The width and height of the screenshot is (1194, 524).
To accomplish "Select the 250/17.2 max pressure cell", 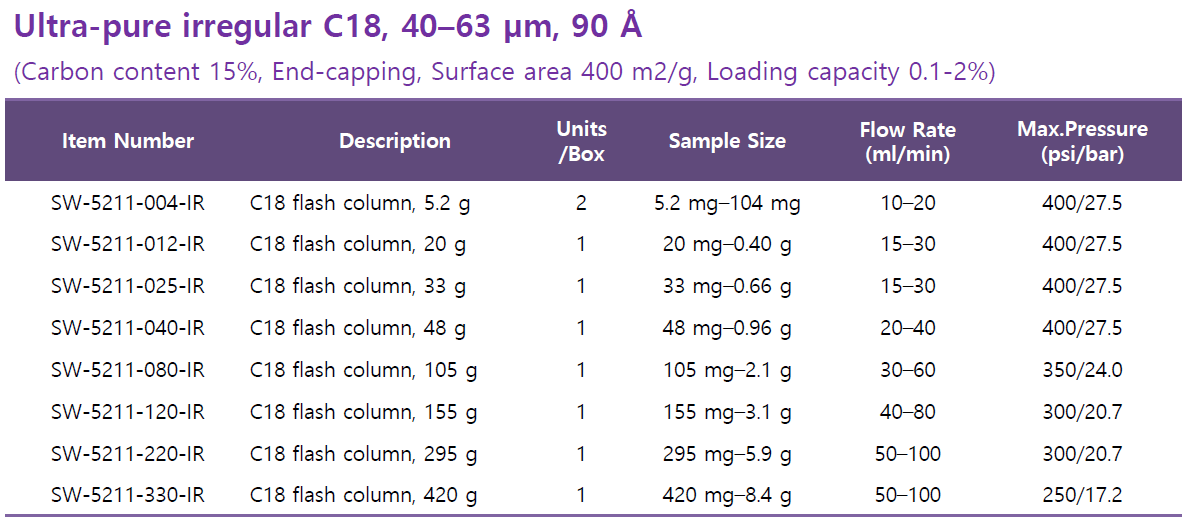I will tap(1082, 495).
